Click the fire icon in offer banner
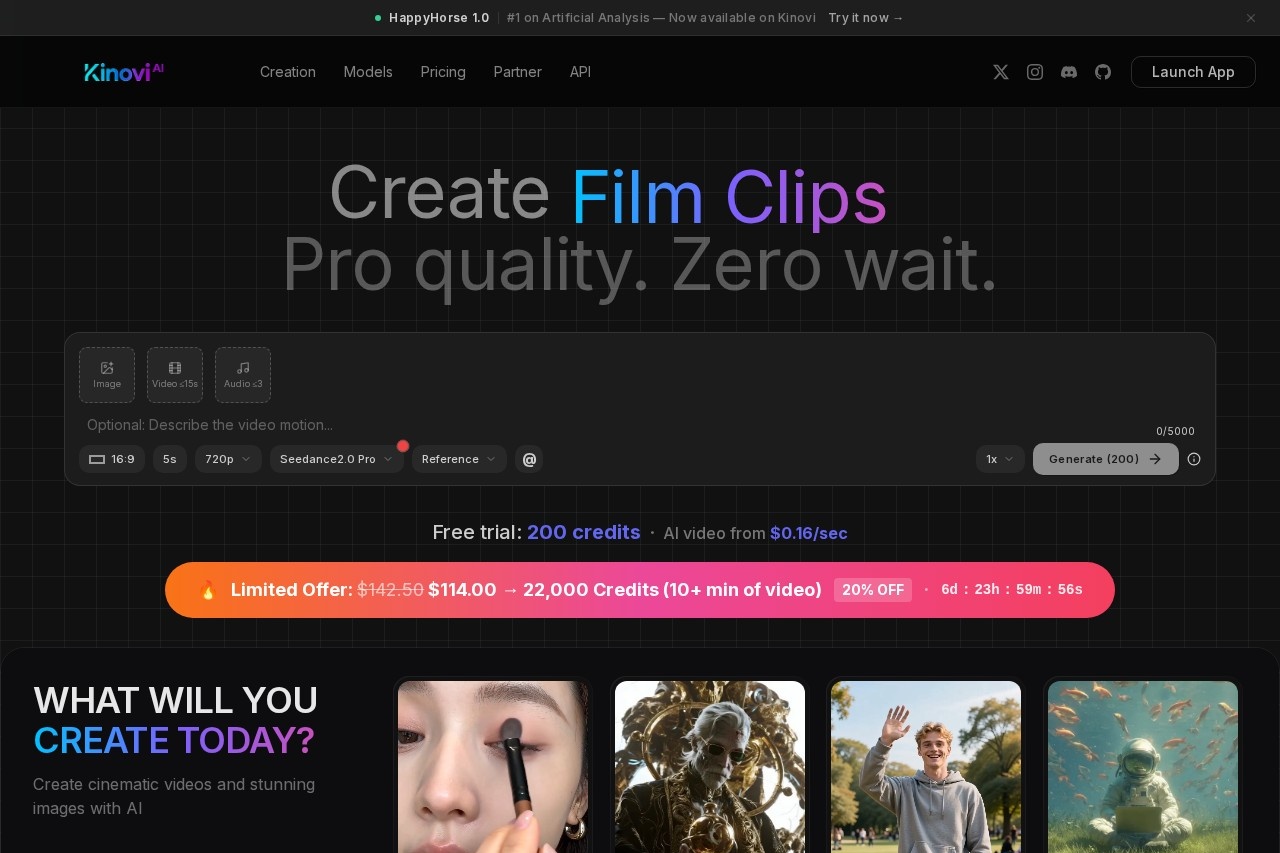The width and height of the screenshot is (1280, 853). [208, 590]
